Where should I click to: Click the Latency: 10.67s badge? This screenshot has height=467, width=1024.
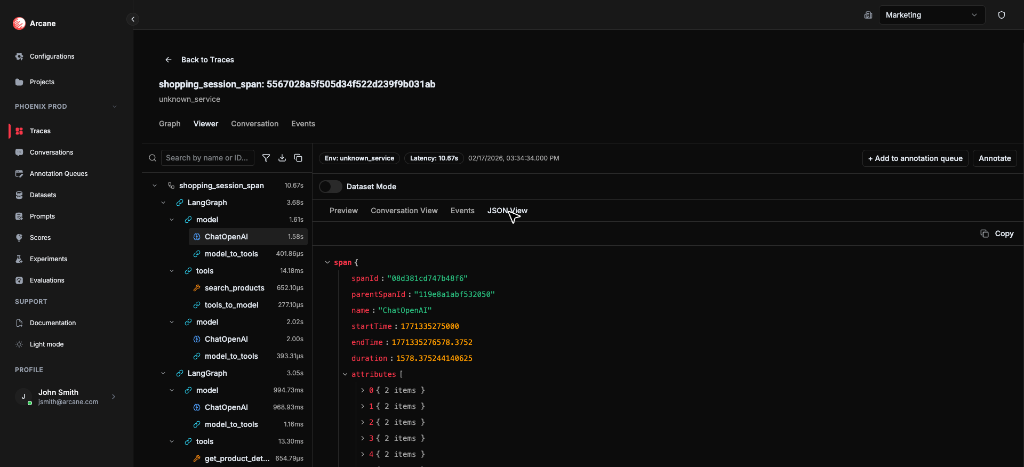pos(434,158)
